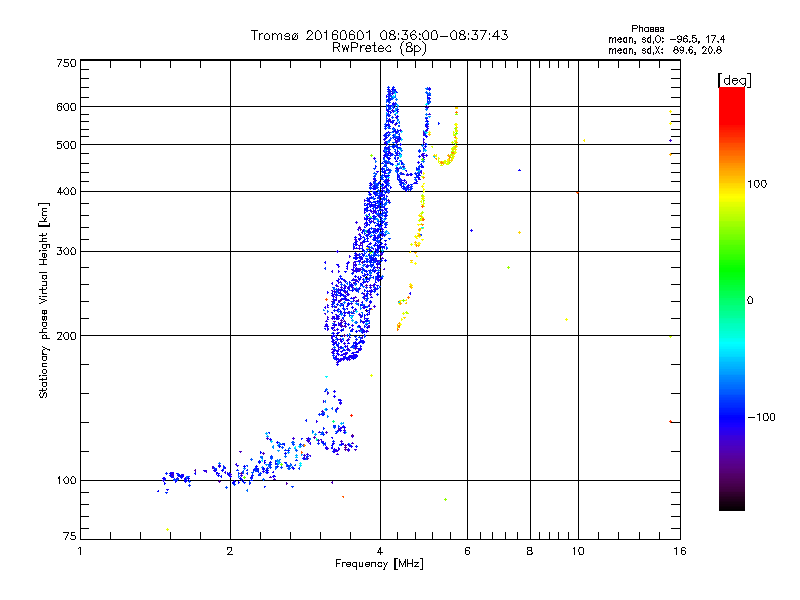
Task: Click colorbar tick label '0'
Action: point(750,300)
